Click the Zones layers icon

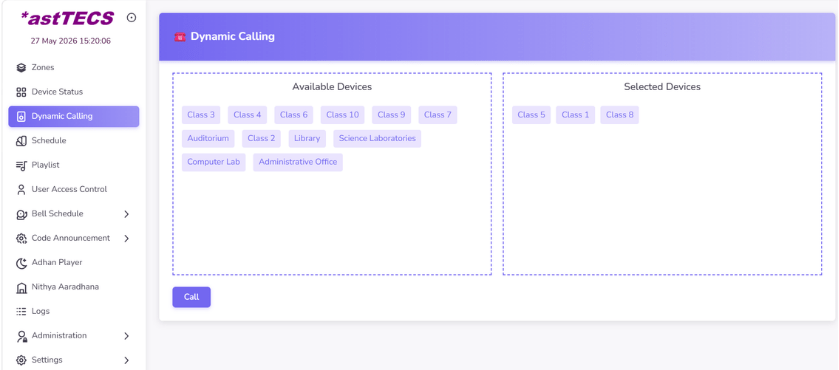(21, 67)
